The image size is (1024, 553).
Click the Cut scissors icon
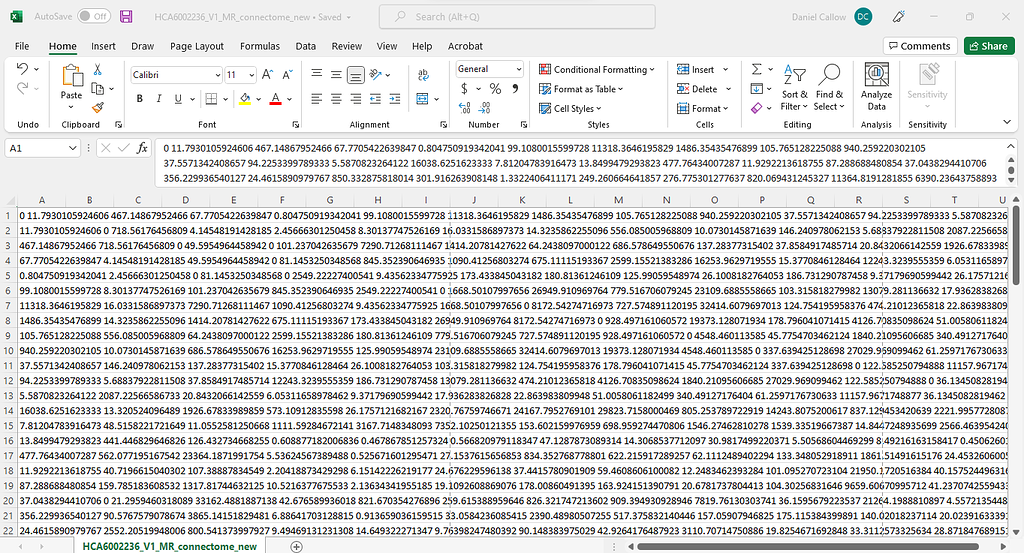pos(98,70)
